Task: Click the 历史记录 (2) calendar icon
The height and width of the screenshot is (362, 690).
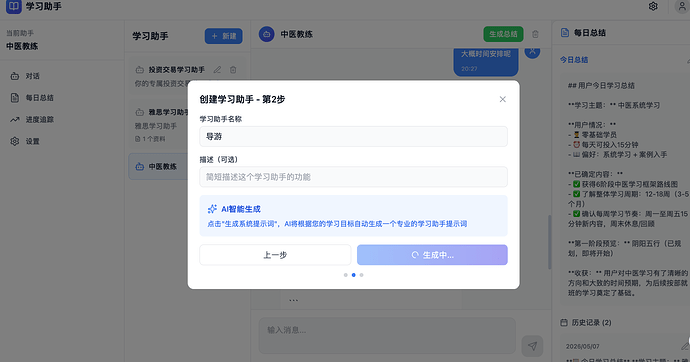Action: tap(564, 322)
